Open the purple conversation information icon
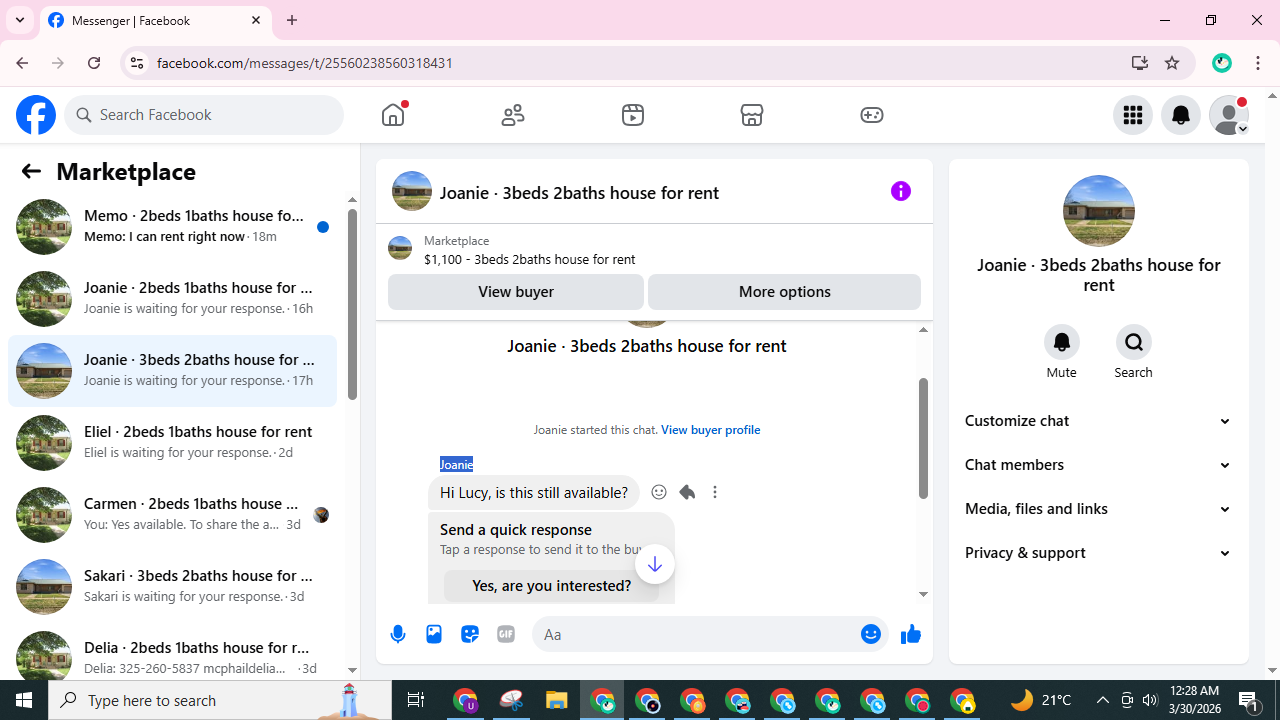 (x=901, y=191)
